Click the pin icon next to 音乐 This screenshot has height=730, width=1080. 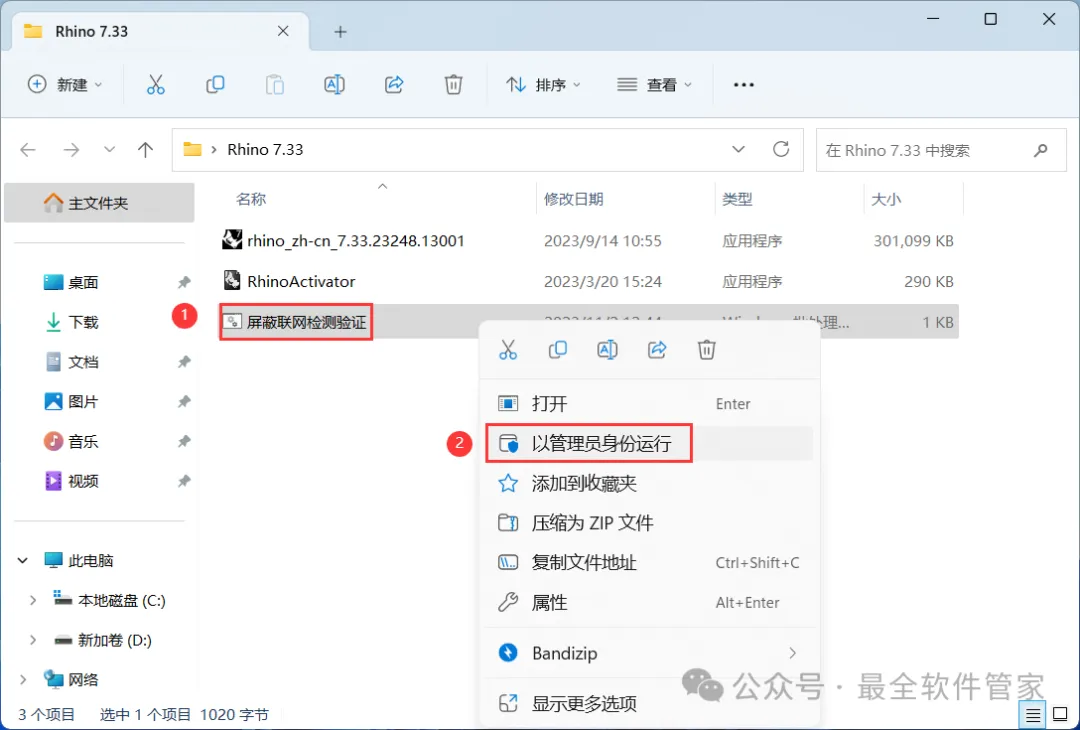point(184,441)
